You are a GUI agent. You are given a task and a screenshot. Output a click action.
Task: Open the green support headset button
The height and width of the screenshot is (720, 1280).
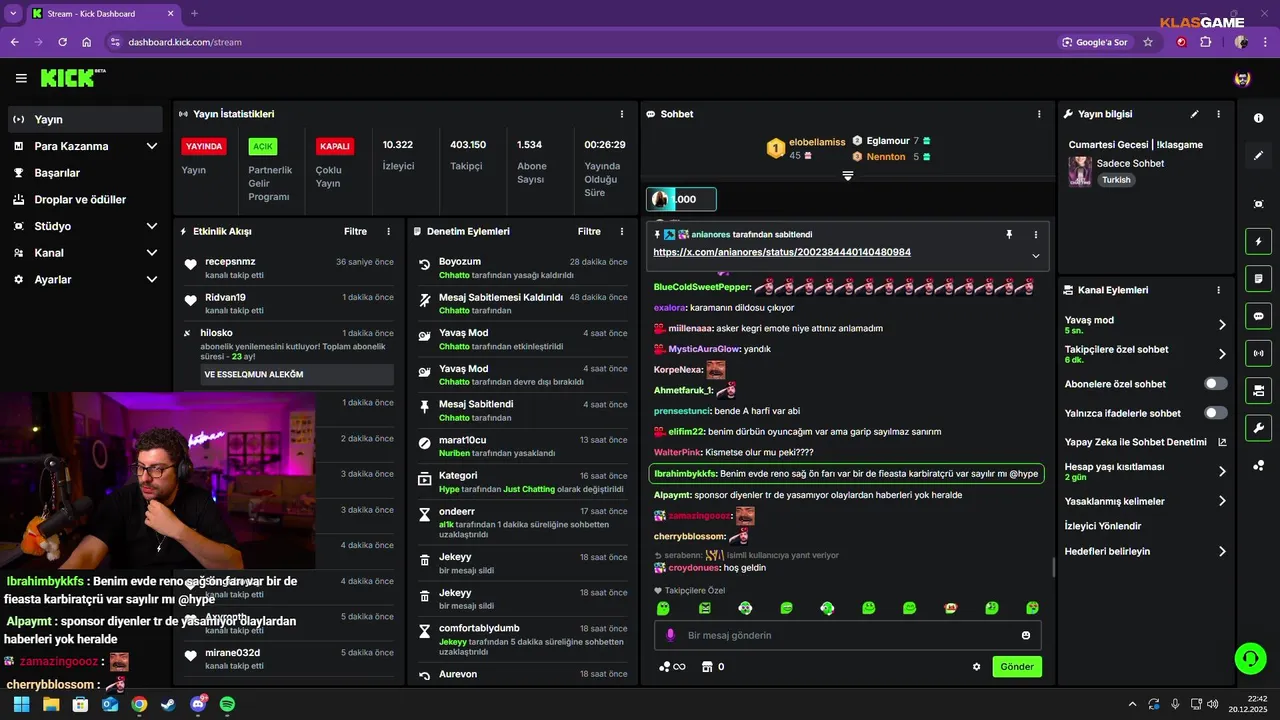(1250, 658)
